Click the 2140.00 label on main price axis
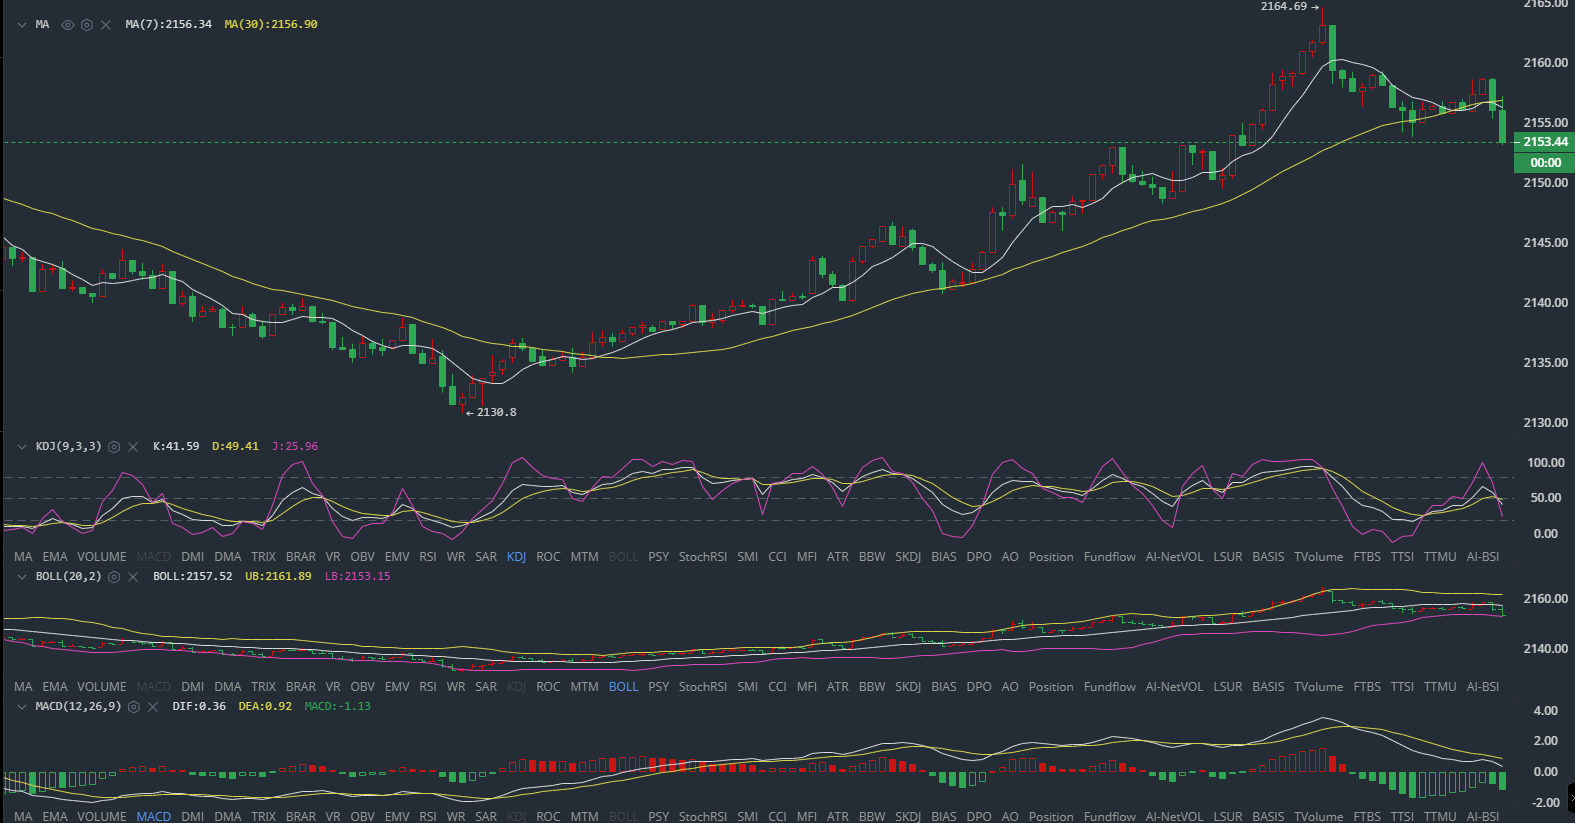This screenshot has height=823, width=1575. click(x=1545, y=303)
